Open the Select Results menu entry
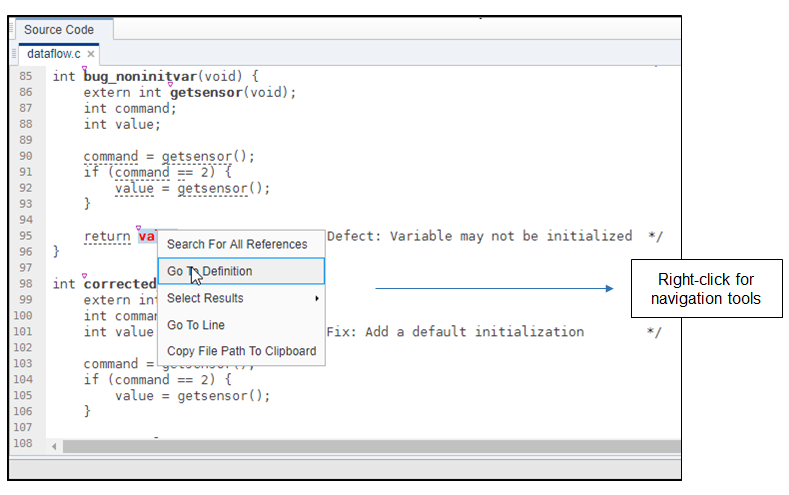 pos(205,298)
